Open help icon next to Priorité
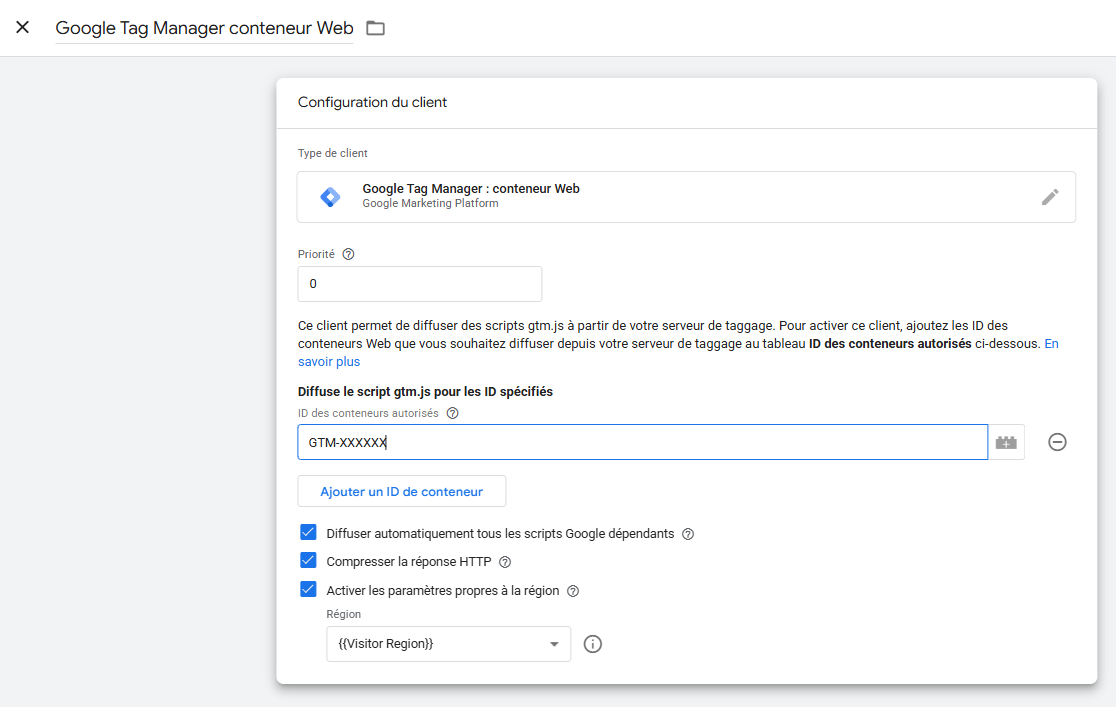 click(348, 254)
